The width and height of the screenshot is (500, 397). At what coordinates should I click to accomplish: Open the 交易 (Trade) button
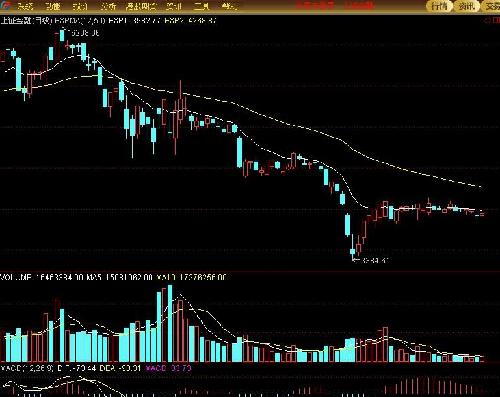[491, 6]
